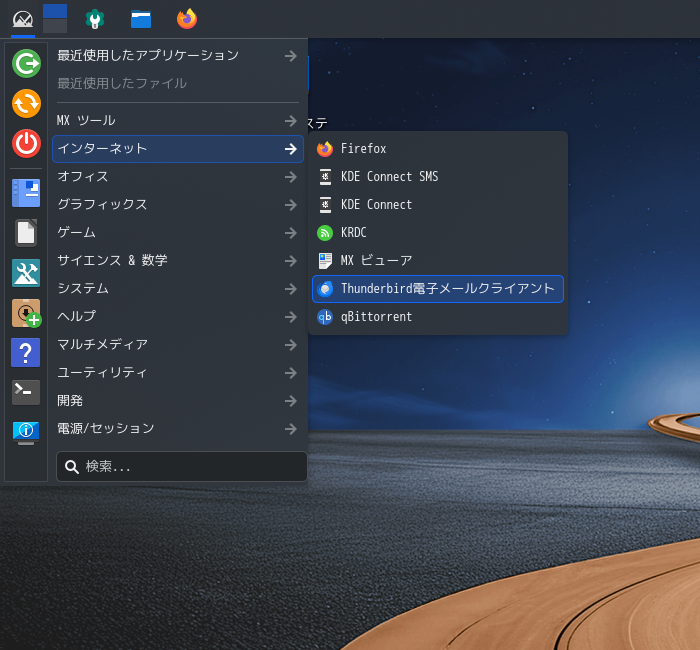
Task: Open the package installer sidebar icon
Action: coord(26,313)
